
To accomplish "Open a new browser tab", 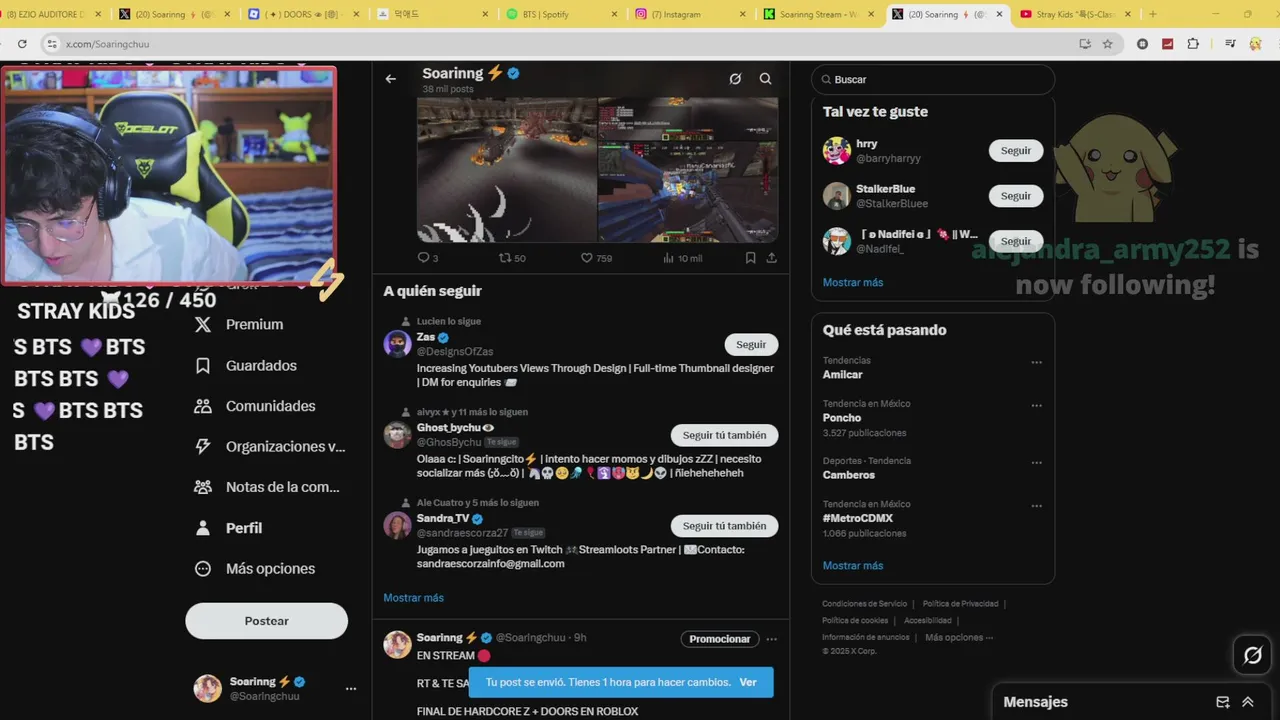I will [x=1152, y=14].
